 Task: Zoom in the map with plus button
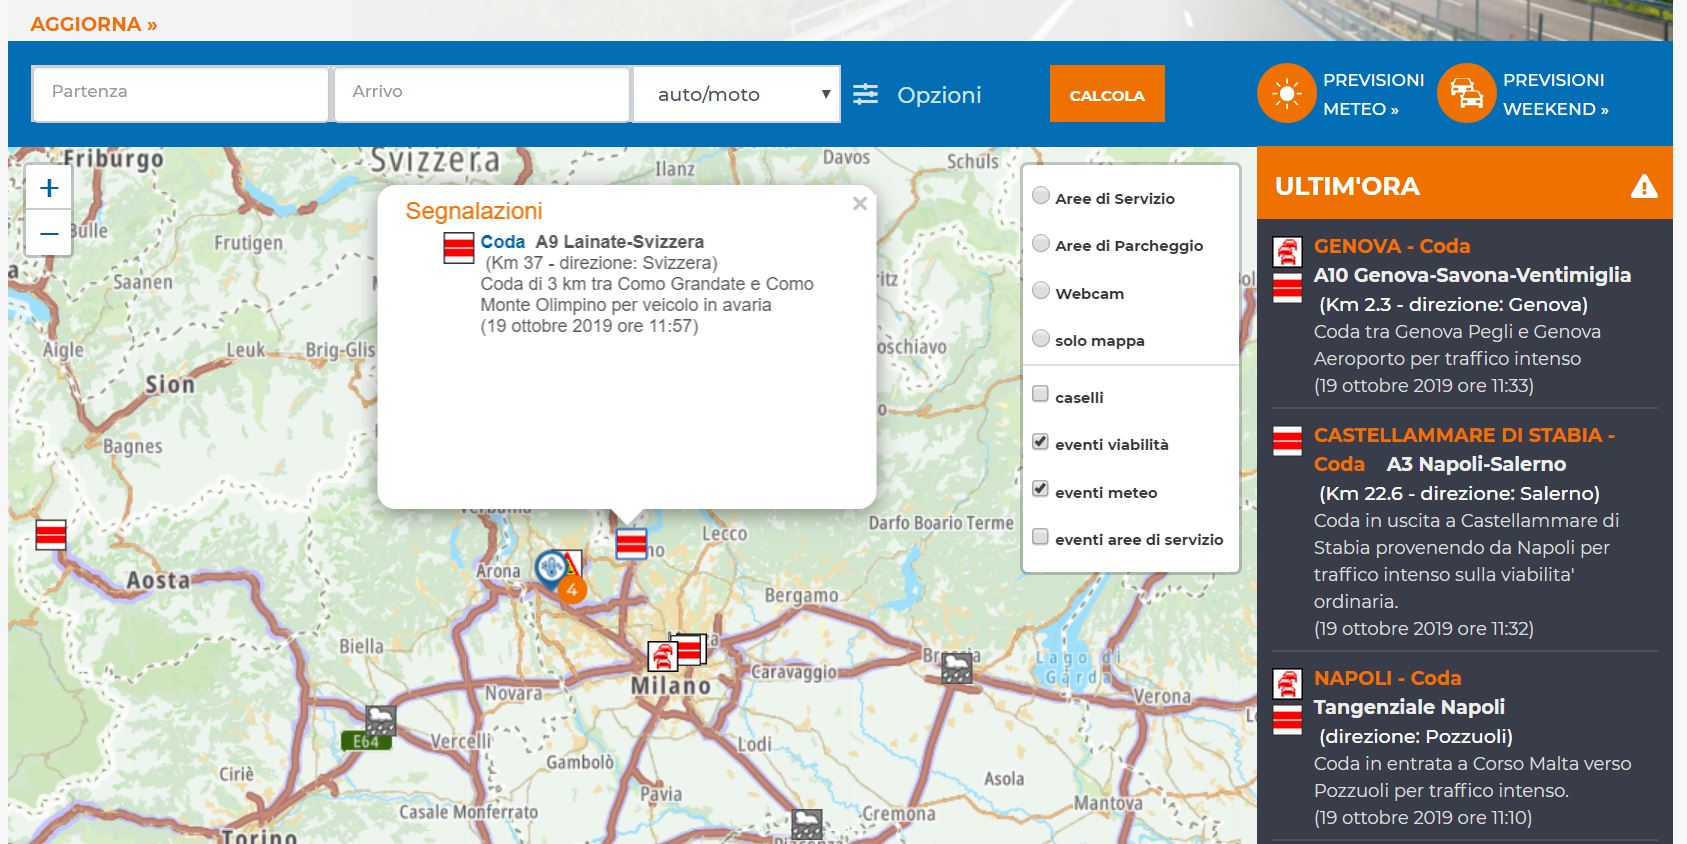click(x=49, y=188)
